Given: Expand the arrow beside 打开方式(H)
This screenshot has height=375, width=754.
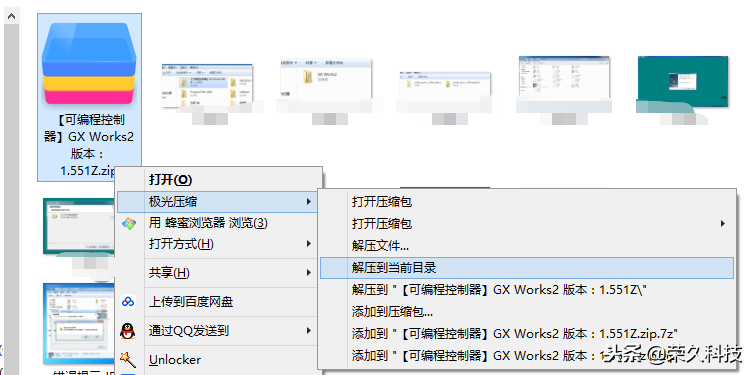Looking at the screenshot, I should [x=309, y=244].
